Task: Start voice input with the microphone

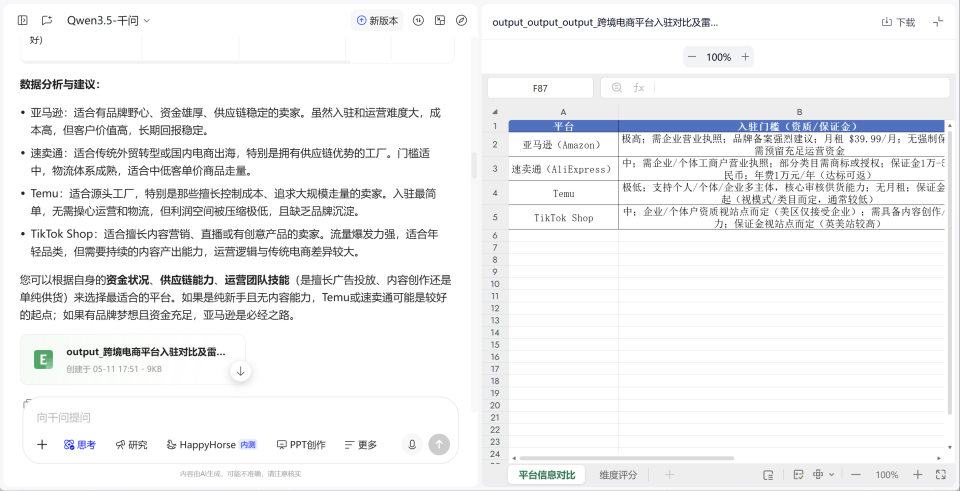Action: [x=412, y=444]
